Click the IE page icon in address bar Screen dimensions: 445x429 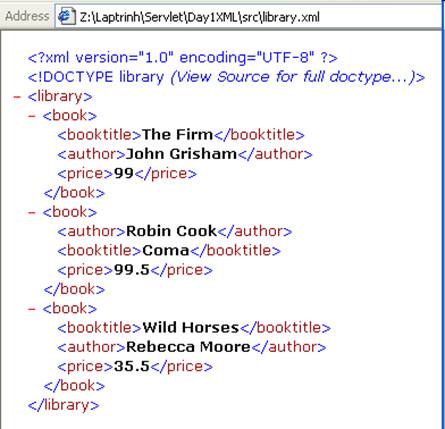66,16
